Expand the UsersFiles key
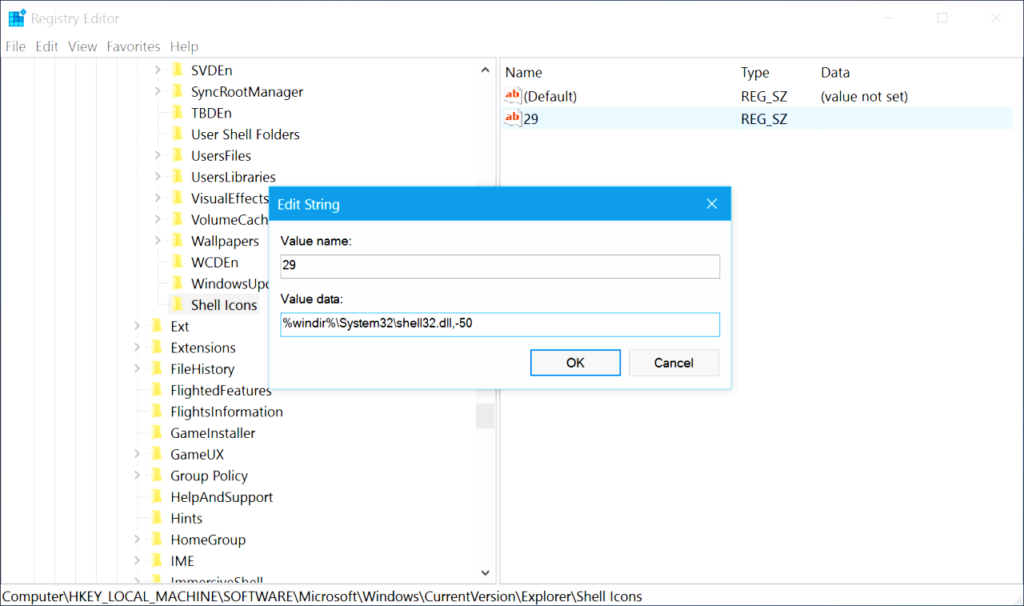Image resolution: width=1024 pixels, height=606 pixels. pos(157,155)
